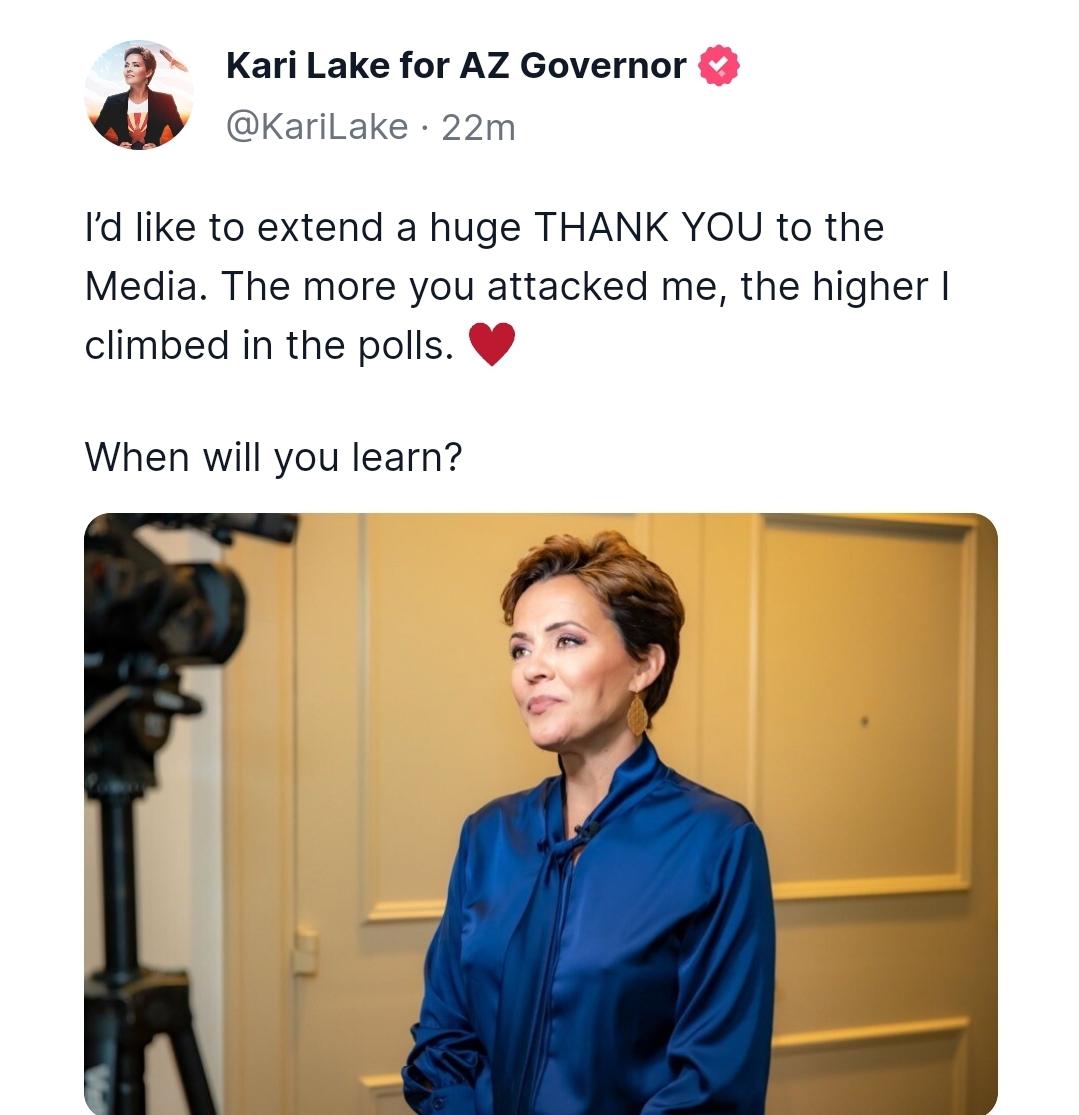Image resolution: width=1079 pixels, height=1115 pixels.
Task: Click the "climbed in the polls." text
Action: [x=270, y=345]
